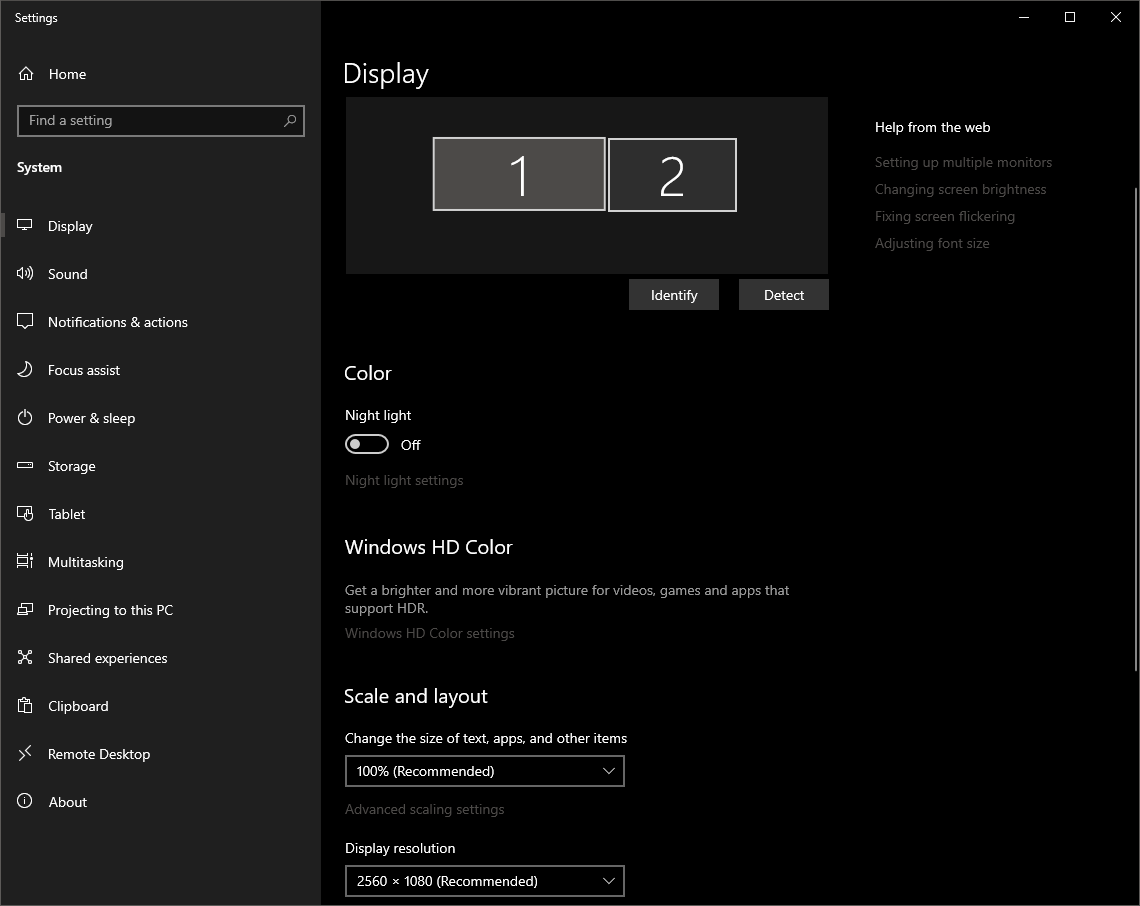The height and width of the screenshot is (906, 1140).
Task: Open the Display resolution dropdown
Action: pyautogui.click(x=484, y=881)
